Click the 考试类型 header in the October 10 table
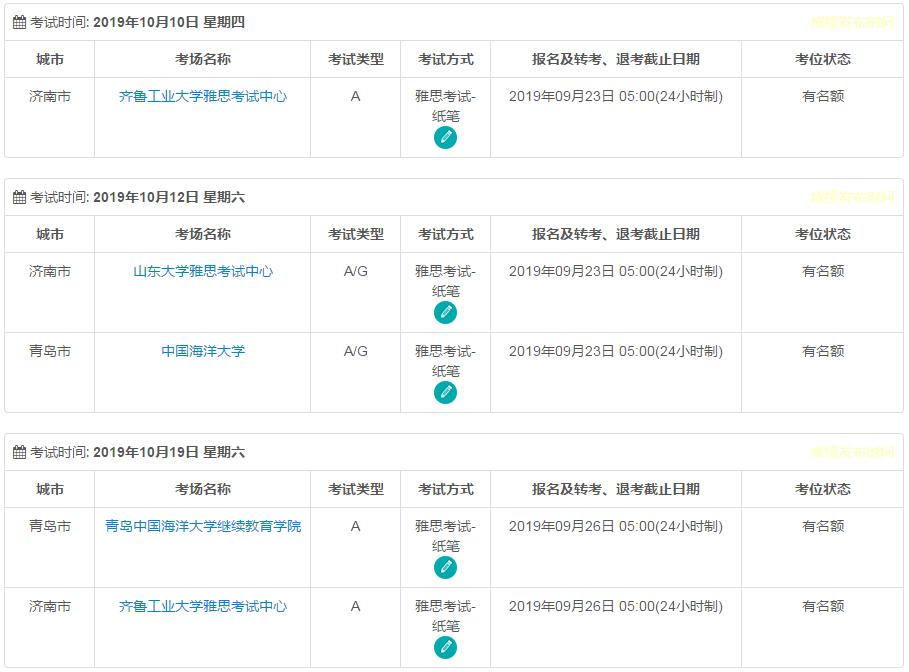 pyautogui.click(x=356, y=59)
